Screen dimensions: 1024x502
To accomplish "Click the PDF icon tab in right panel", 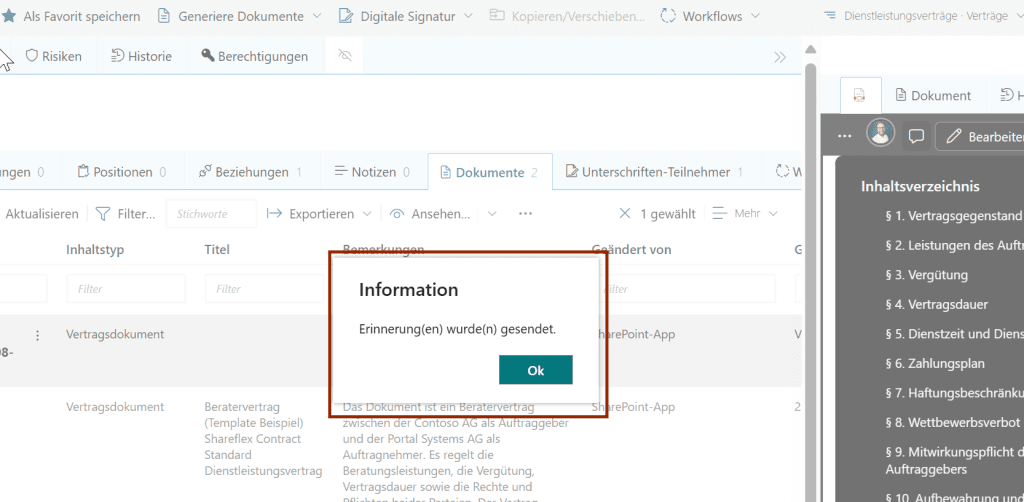I will [x=859, y=95].
